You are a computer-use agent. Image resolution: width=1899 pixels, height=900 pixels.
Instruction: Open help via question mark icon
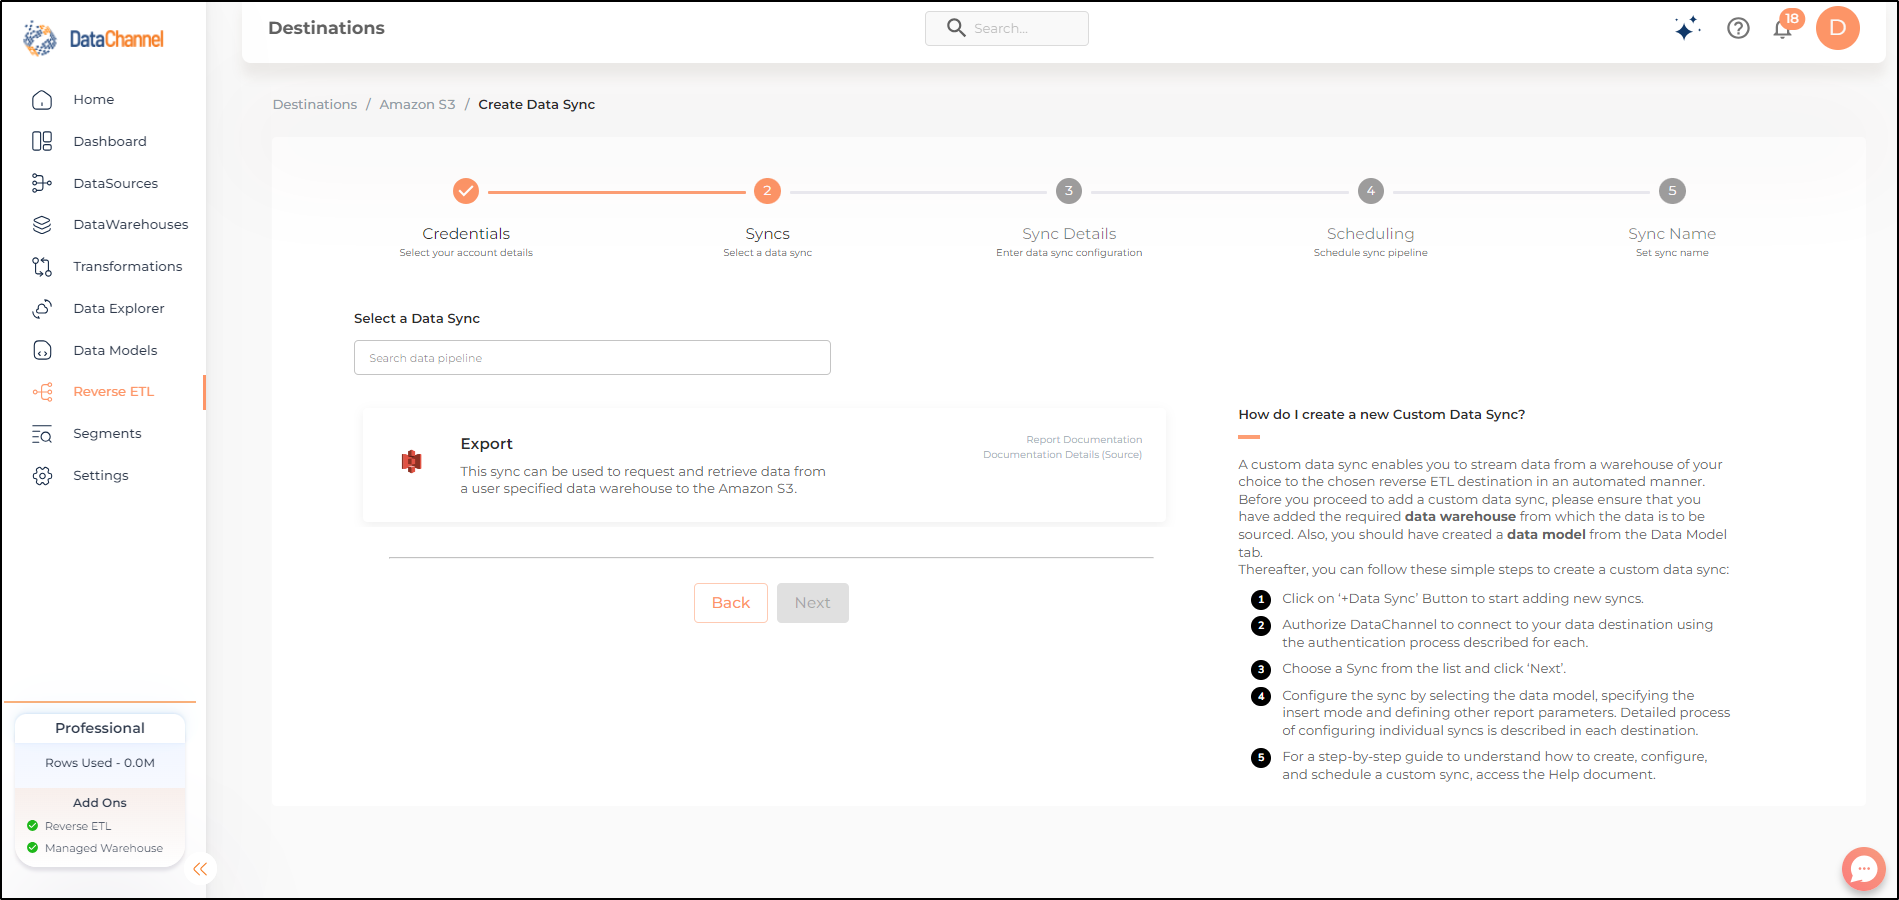click(1738, 28)
